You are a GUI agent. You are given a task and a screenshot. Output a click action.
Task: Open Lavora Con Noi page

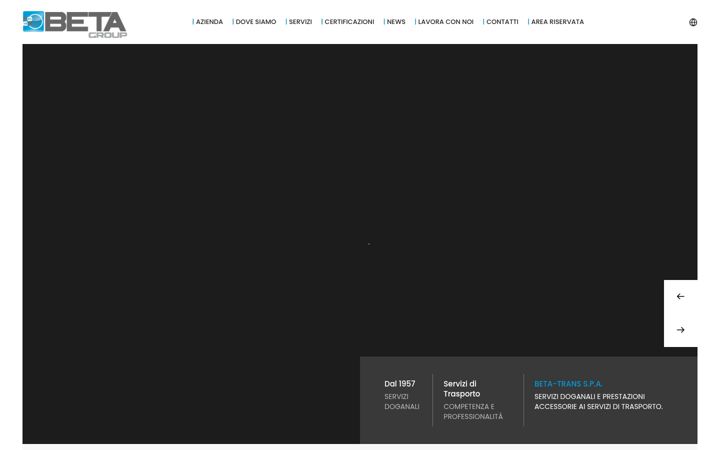(444, 22)
